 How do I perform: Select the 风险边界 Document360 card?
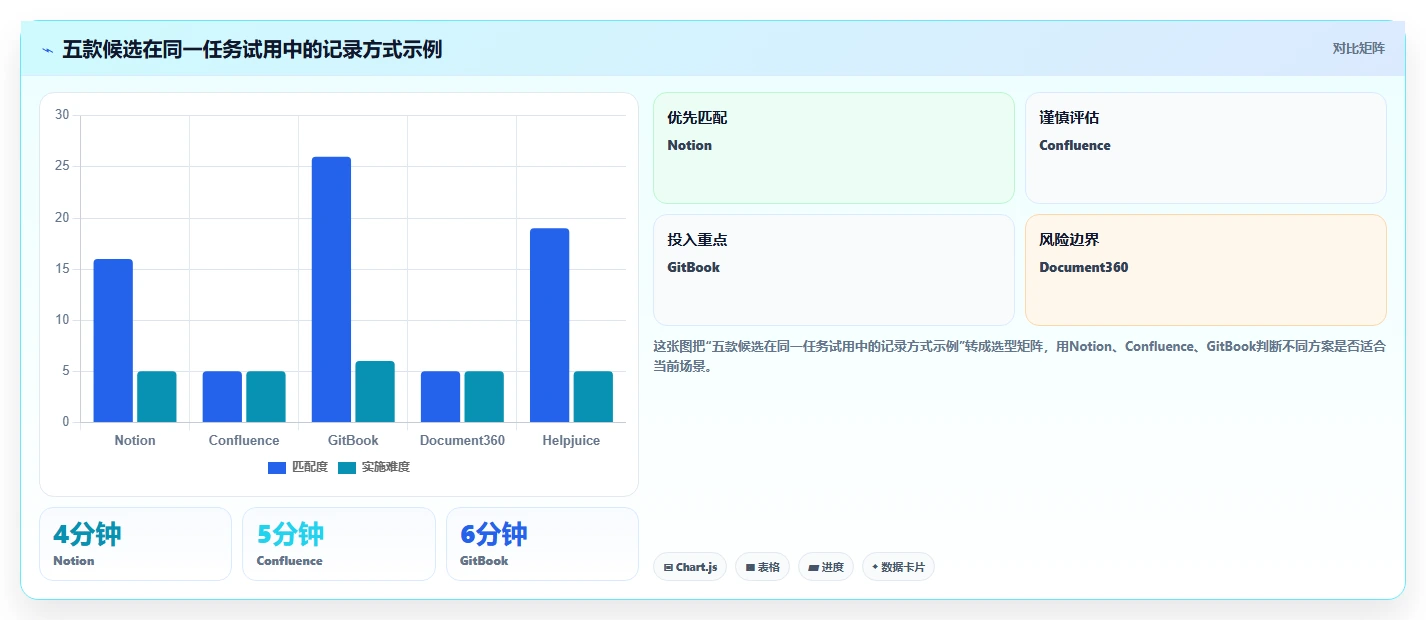coord(1206,270)
